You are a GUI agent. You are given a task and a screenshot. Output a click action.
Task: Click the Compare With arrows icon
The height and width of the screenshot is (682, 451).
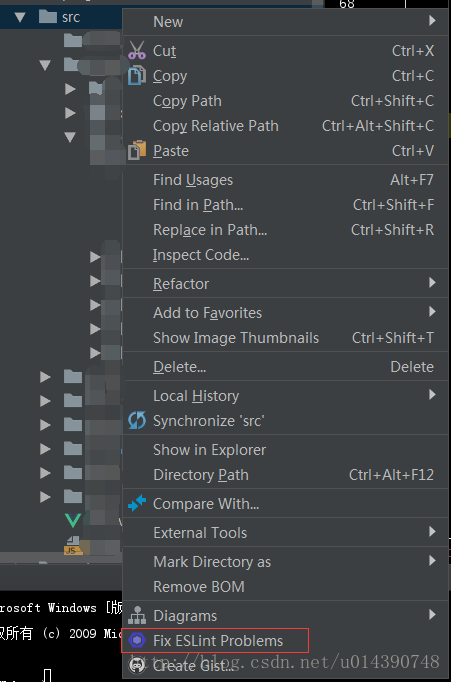[x=137, y=503]
